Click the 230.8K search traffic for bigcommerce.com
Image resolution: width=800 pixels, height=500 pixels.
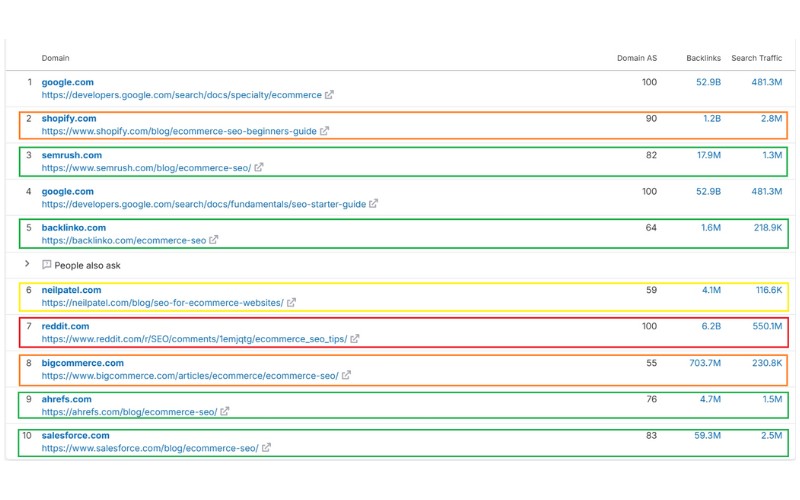tap(767, 363)
